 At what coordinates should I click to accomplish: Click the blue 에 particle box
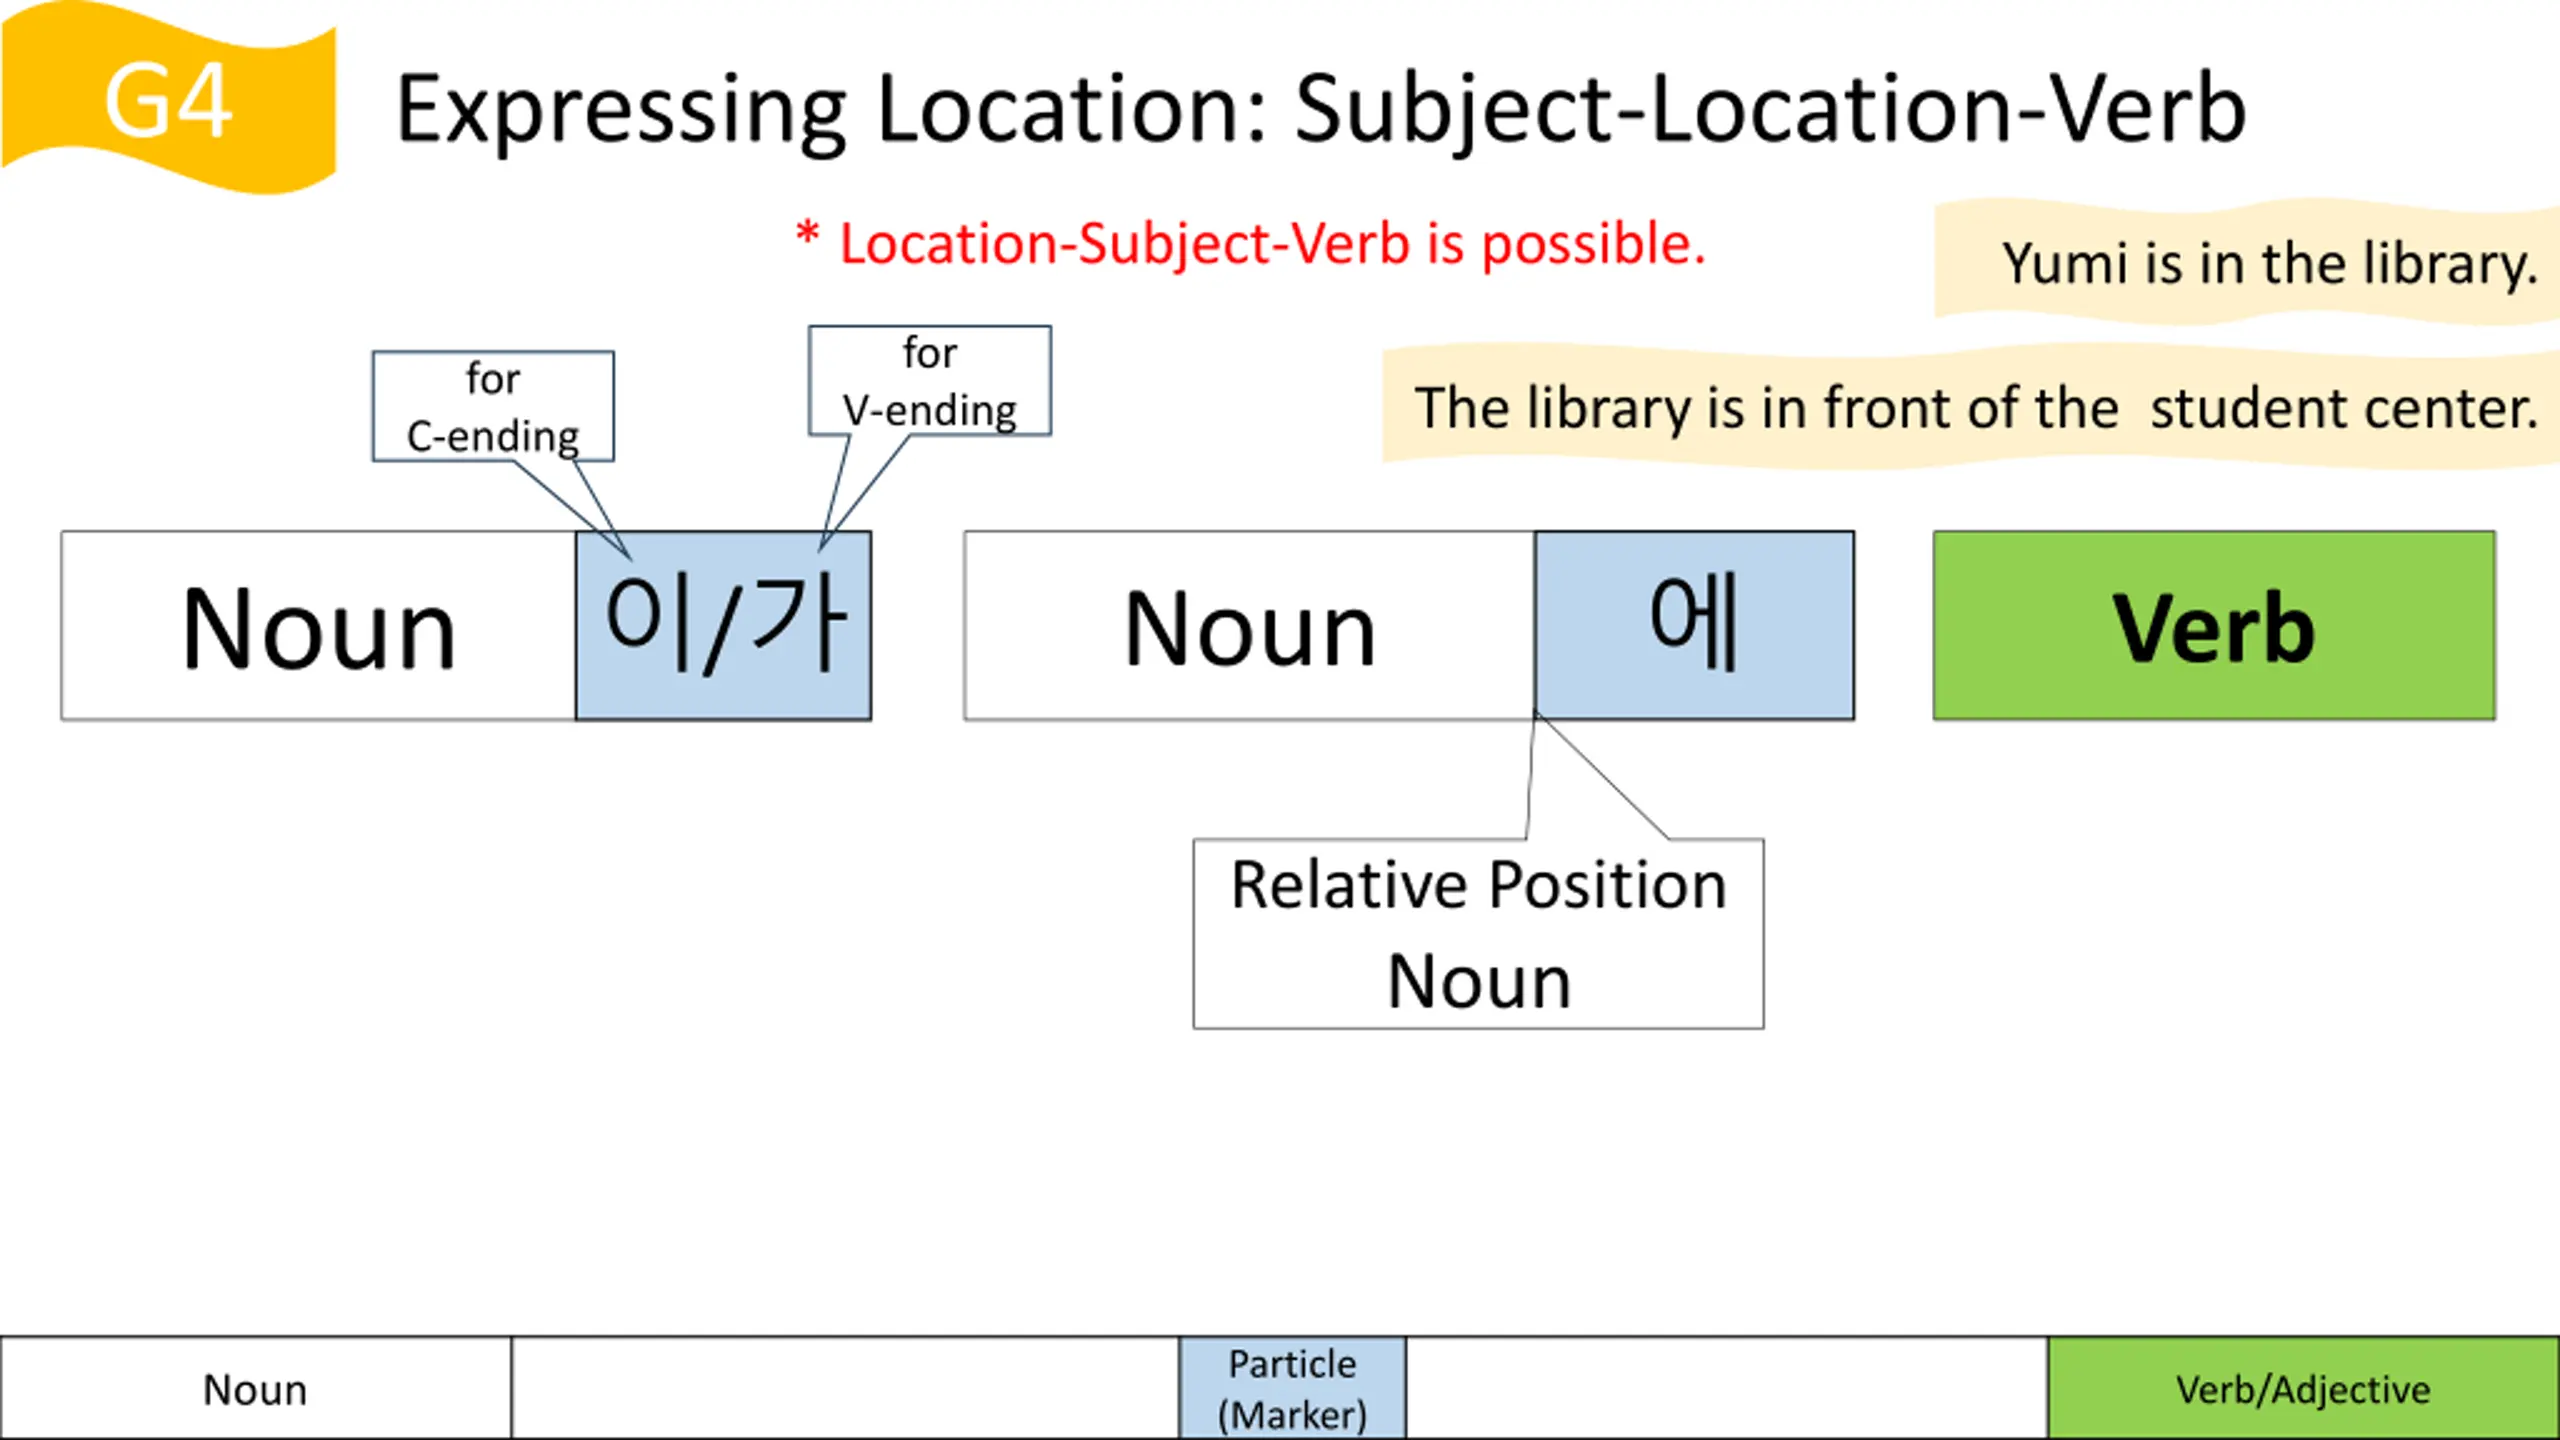1695,626
